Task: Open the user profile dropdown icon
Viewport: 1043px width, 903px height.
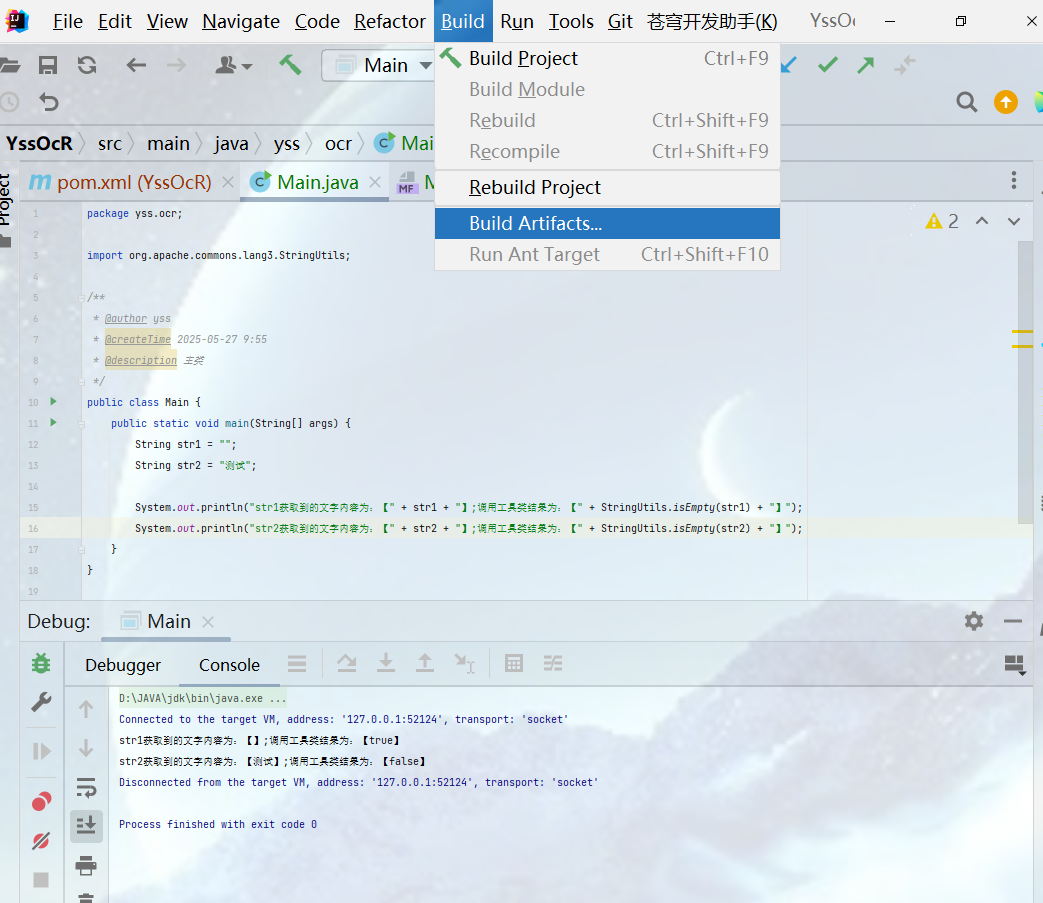Action: tap(233, 65)
